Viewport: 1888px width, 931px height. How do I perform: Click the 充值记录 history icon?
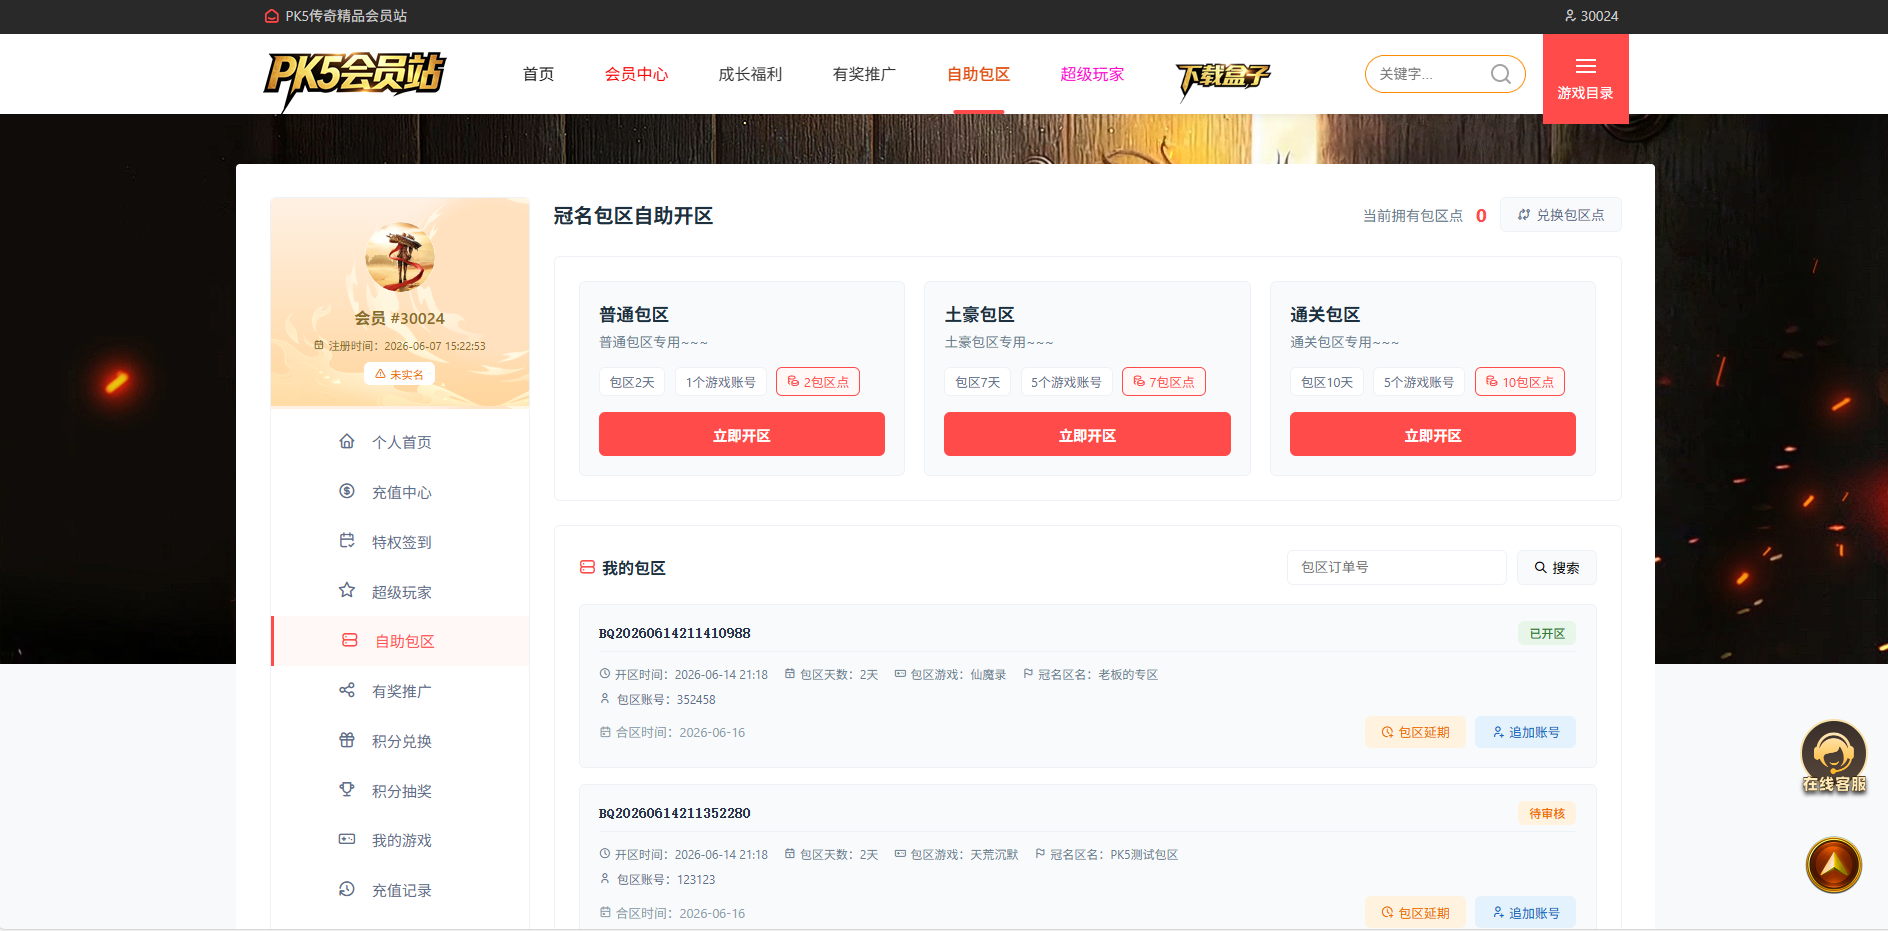point(347,889)
